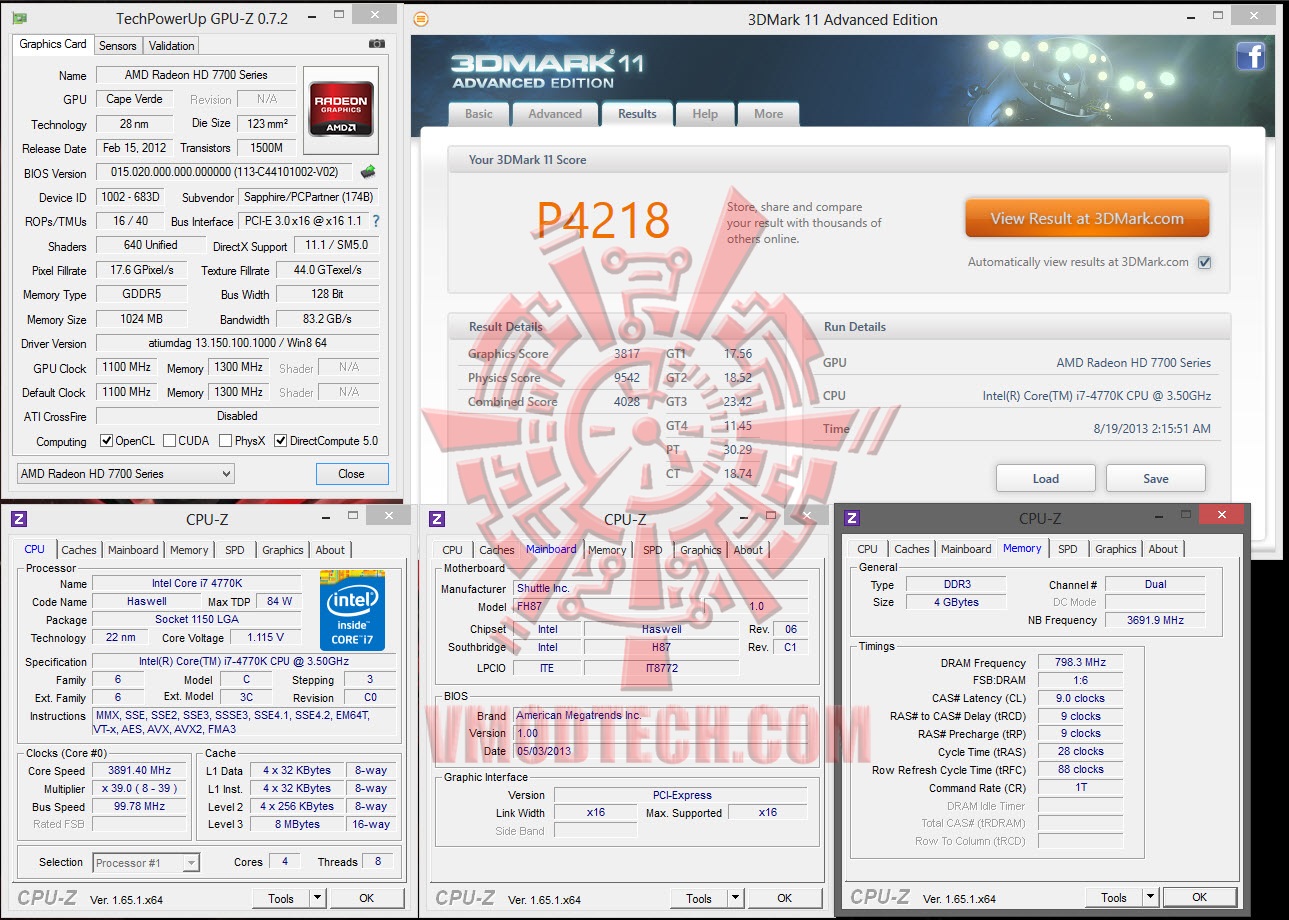Screen dimensions: 1289x920
Task: Click the motherboard Manufacturer value Shuttle Inc.
Action: click(x=660, y=589)
